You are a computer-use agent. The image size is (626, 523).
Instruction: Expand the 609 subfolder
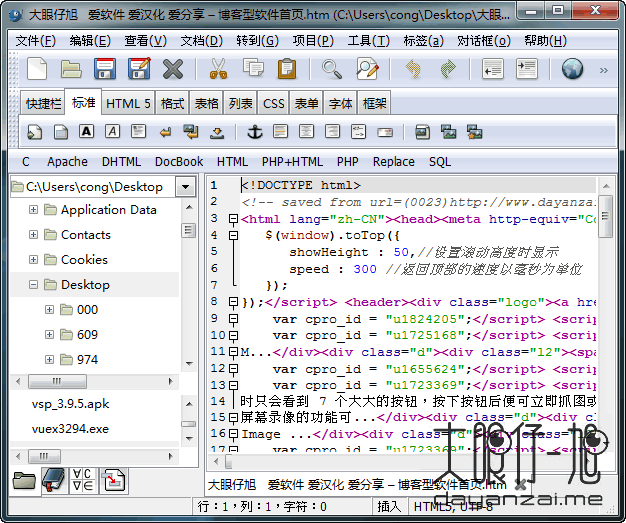49,334
